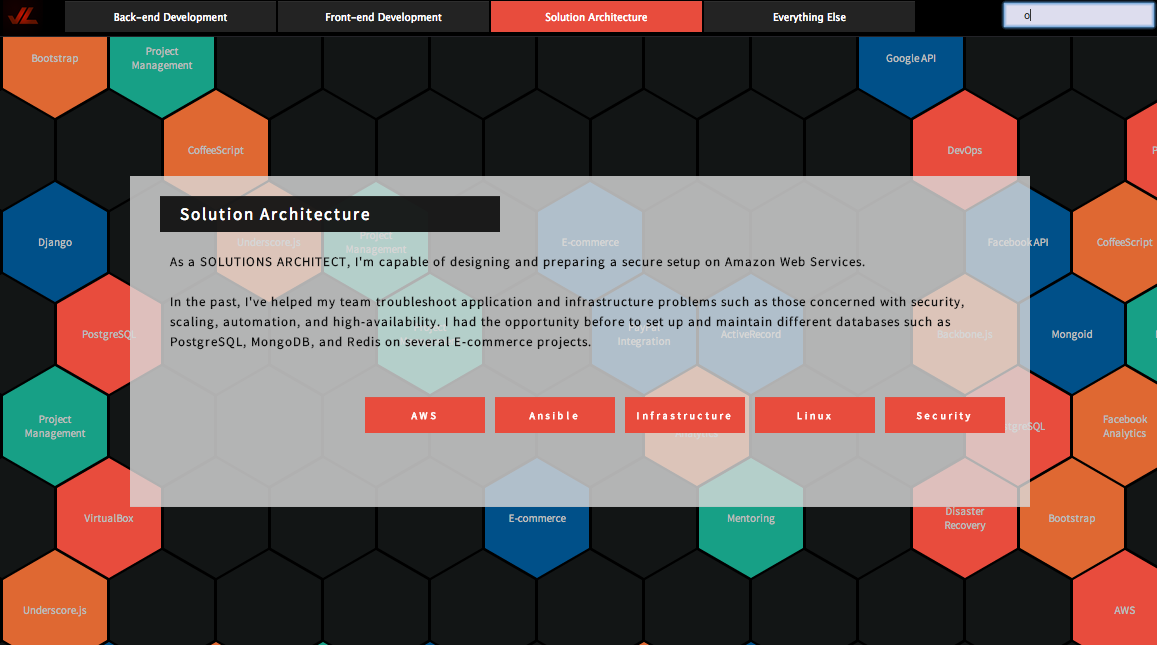The image size is (1157, 645).
Task: Click the Ansible skill button
Action: click(554, 415)
